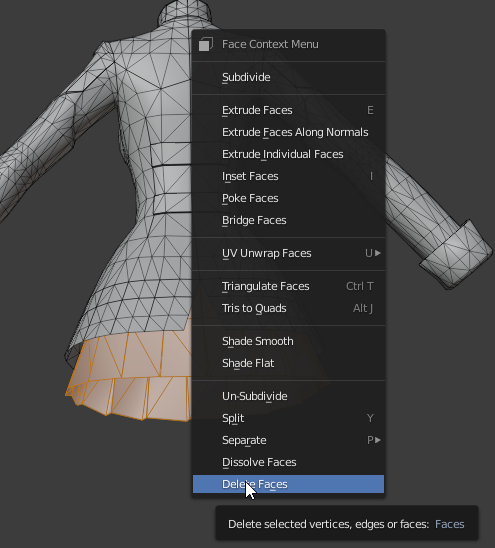
Task: Choose Tris to Quads
Action: click(288, 309)
